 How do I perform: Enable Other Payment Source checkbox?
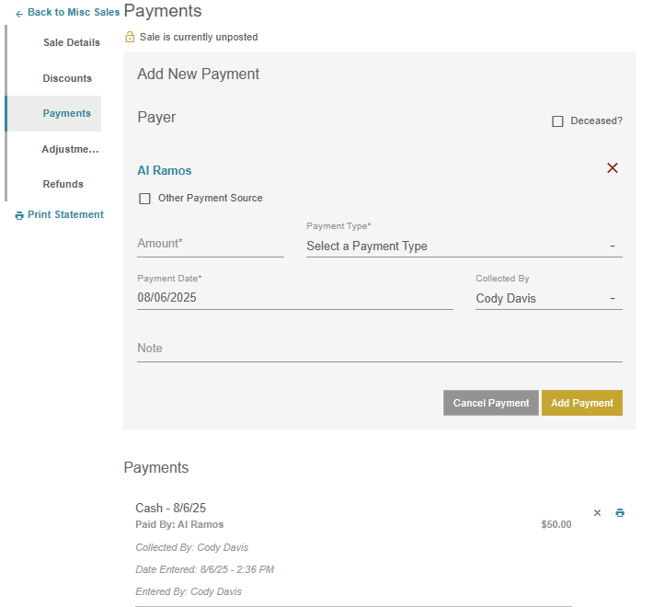click(x=145, y=199)
